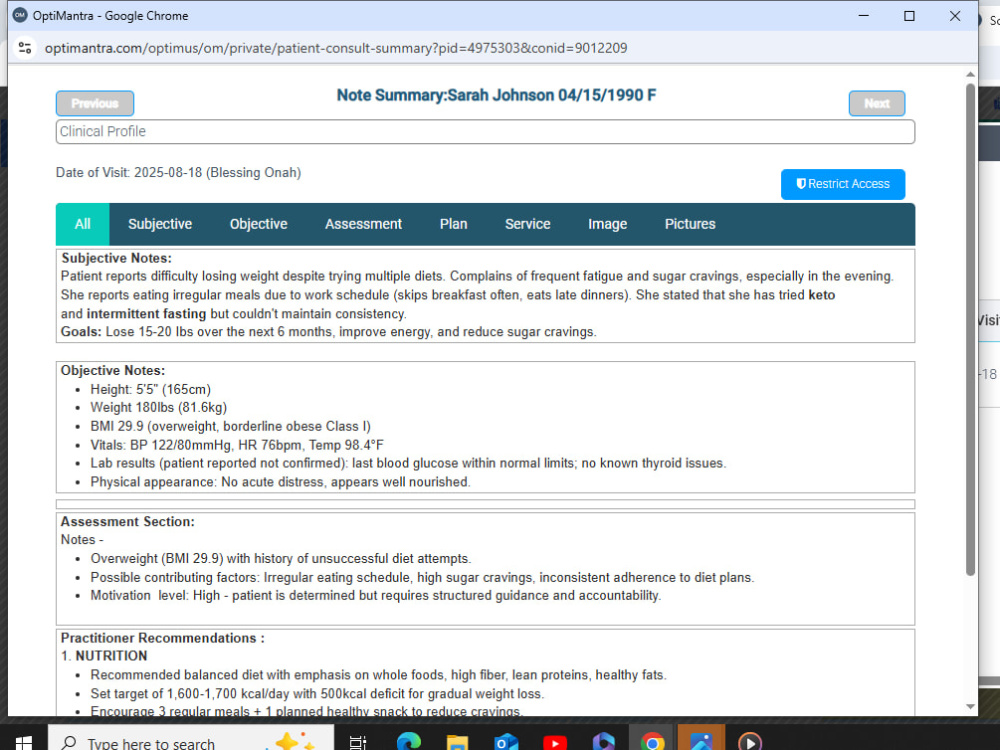
Task: Click the Practitioner Recommendations heading
Action: [163, 638]
